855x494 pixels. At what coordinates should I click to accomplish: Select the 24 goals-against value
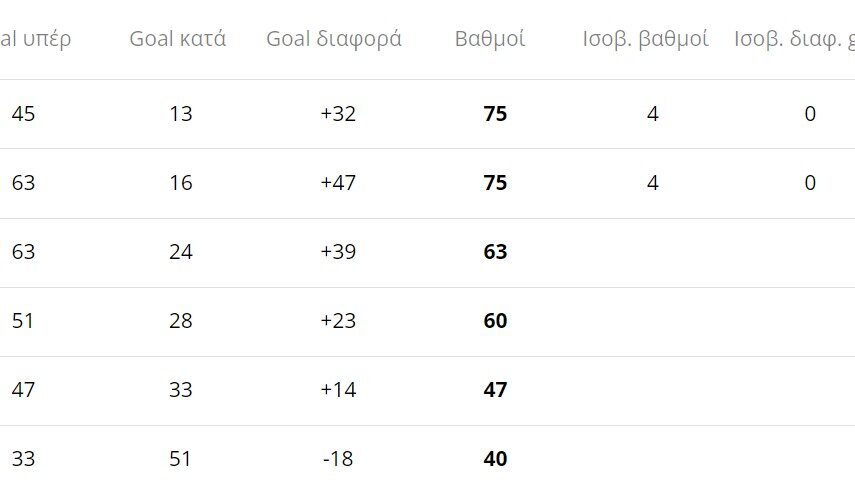click(181, 252)
